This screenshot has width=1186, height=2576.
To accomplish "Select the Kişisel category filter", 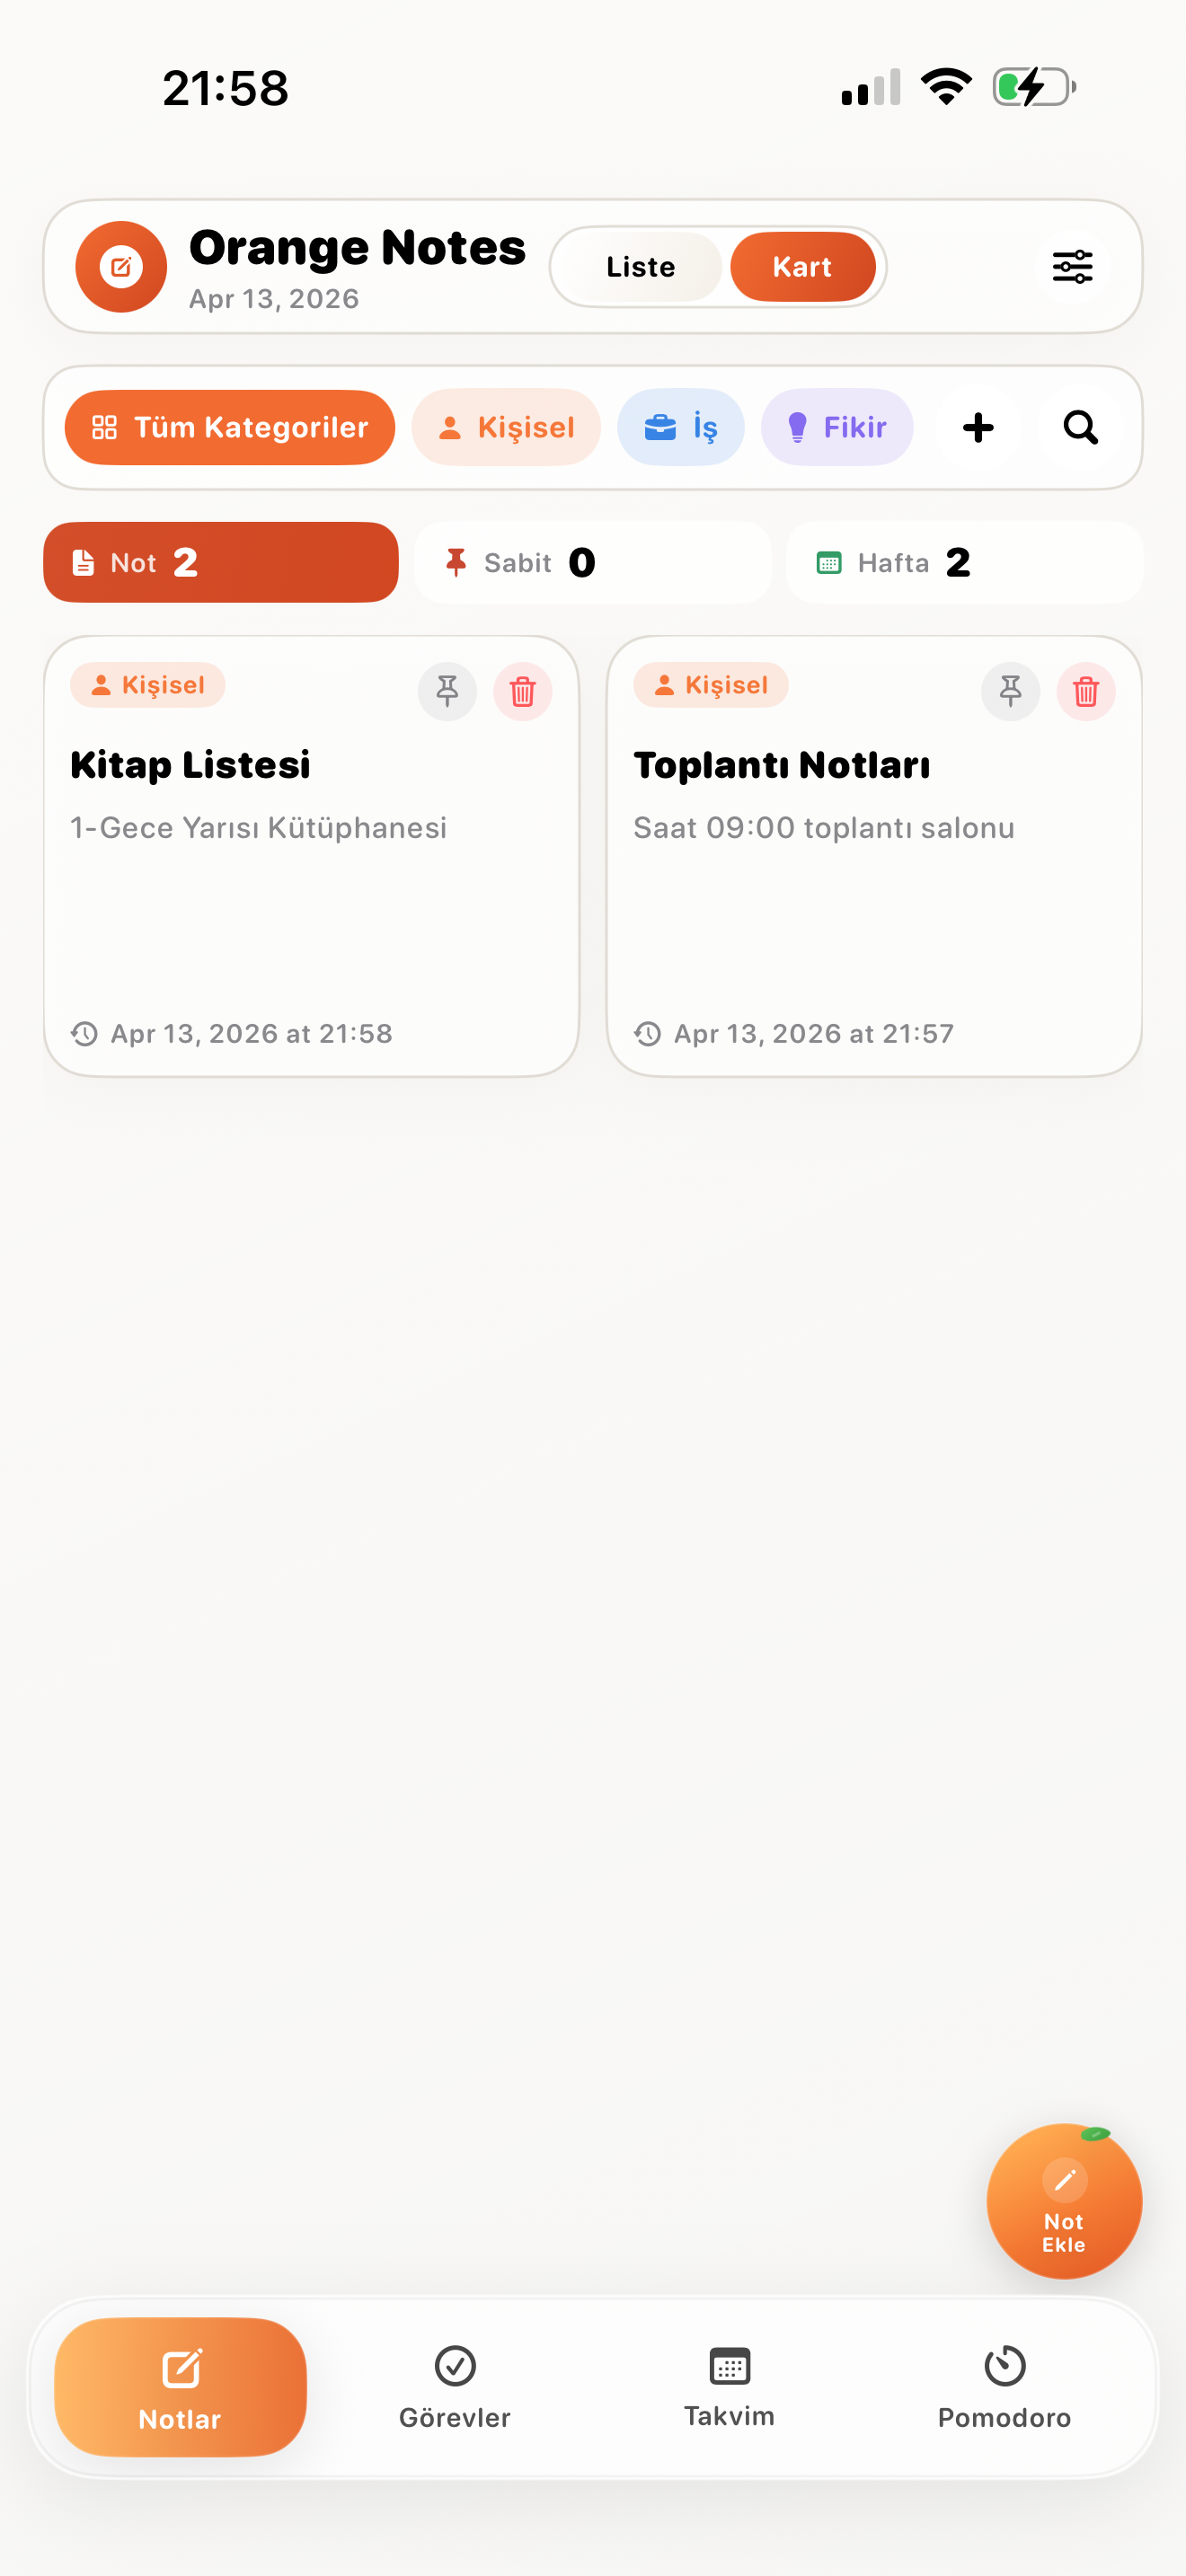I will click(x=506, y=427).
